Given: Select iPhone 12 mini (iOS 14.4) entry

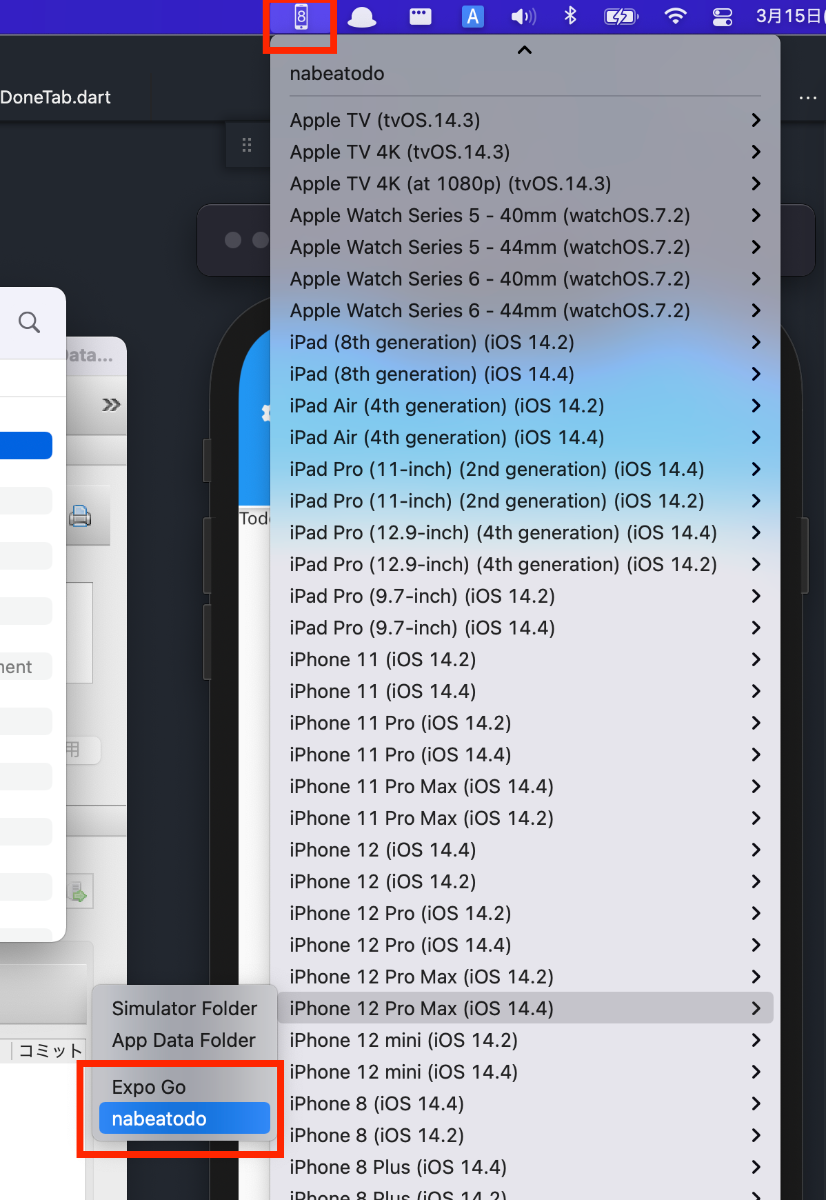Looking at the screenshot, I should click(x=524, y=1072).
